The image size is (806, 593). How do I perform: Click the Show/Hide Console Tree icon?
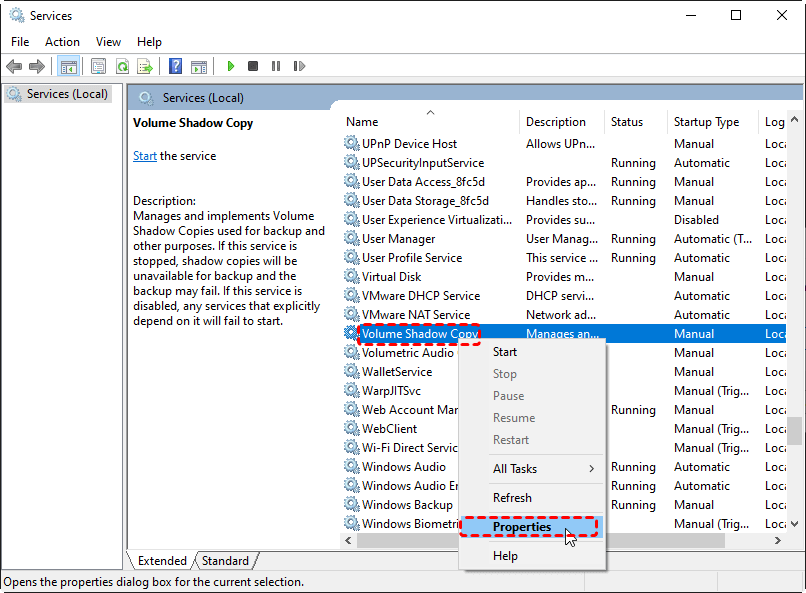pos(69,66)
